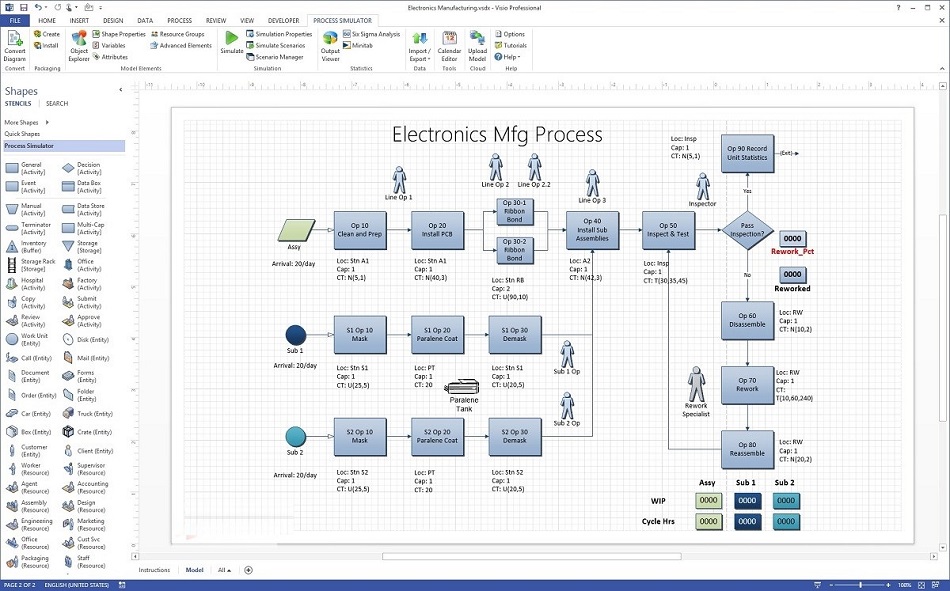Switch to the DESIGN ribbon tab
The height and width of the screenshot is (591, 950).
(x=113, y=21)
